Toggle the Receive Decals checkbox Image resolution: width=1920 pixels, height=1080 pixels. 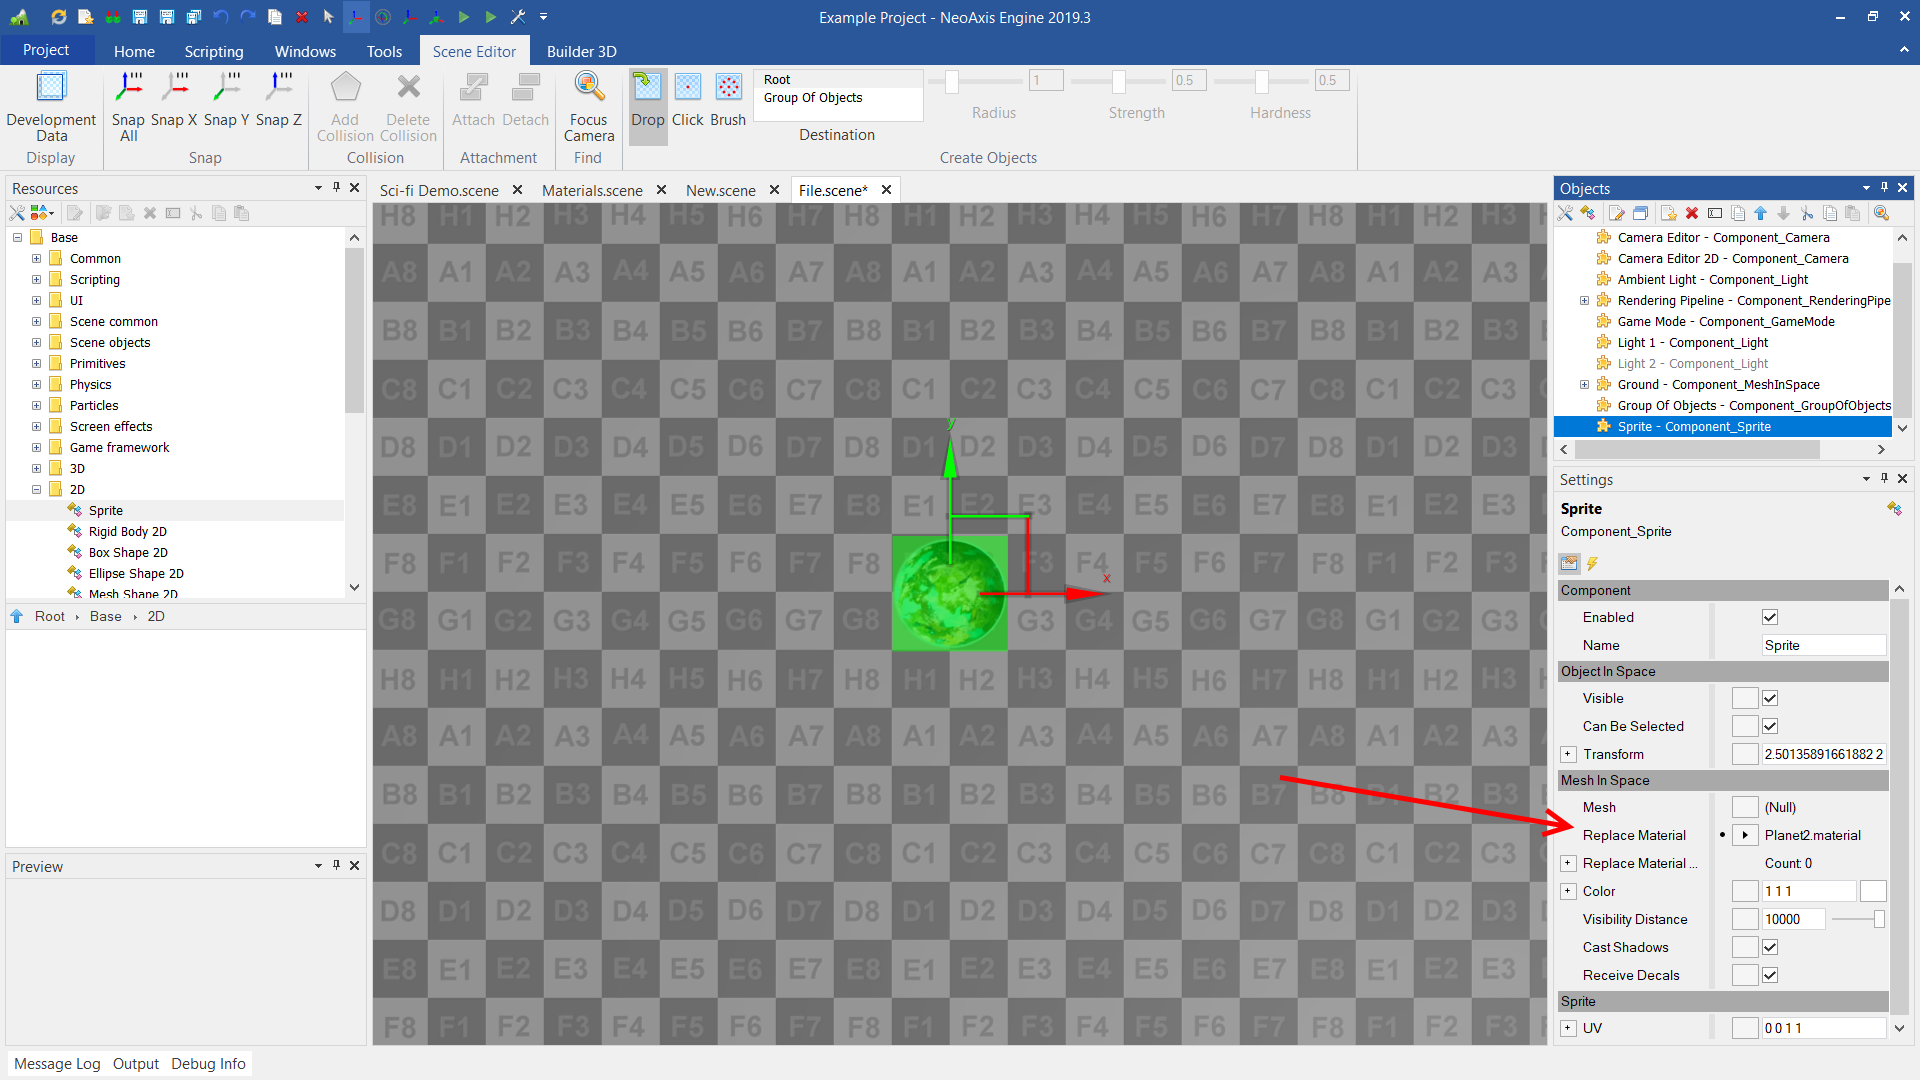pos(1770,975)
